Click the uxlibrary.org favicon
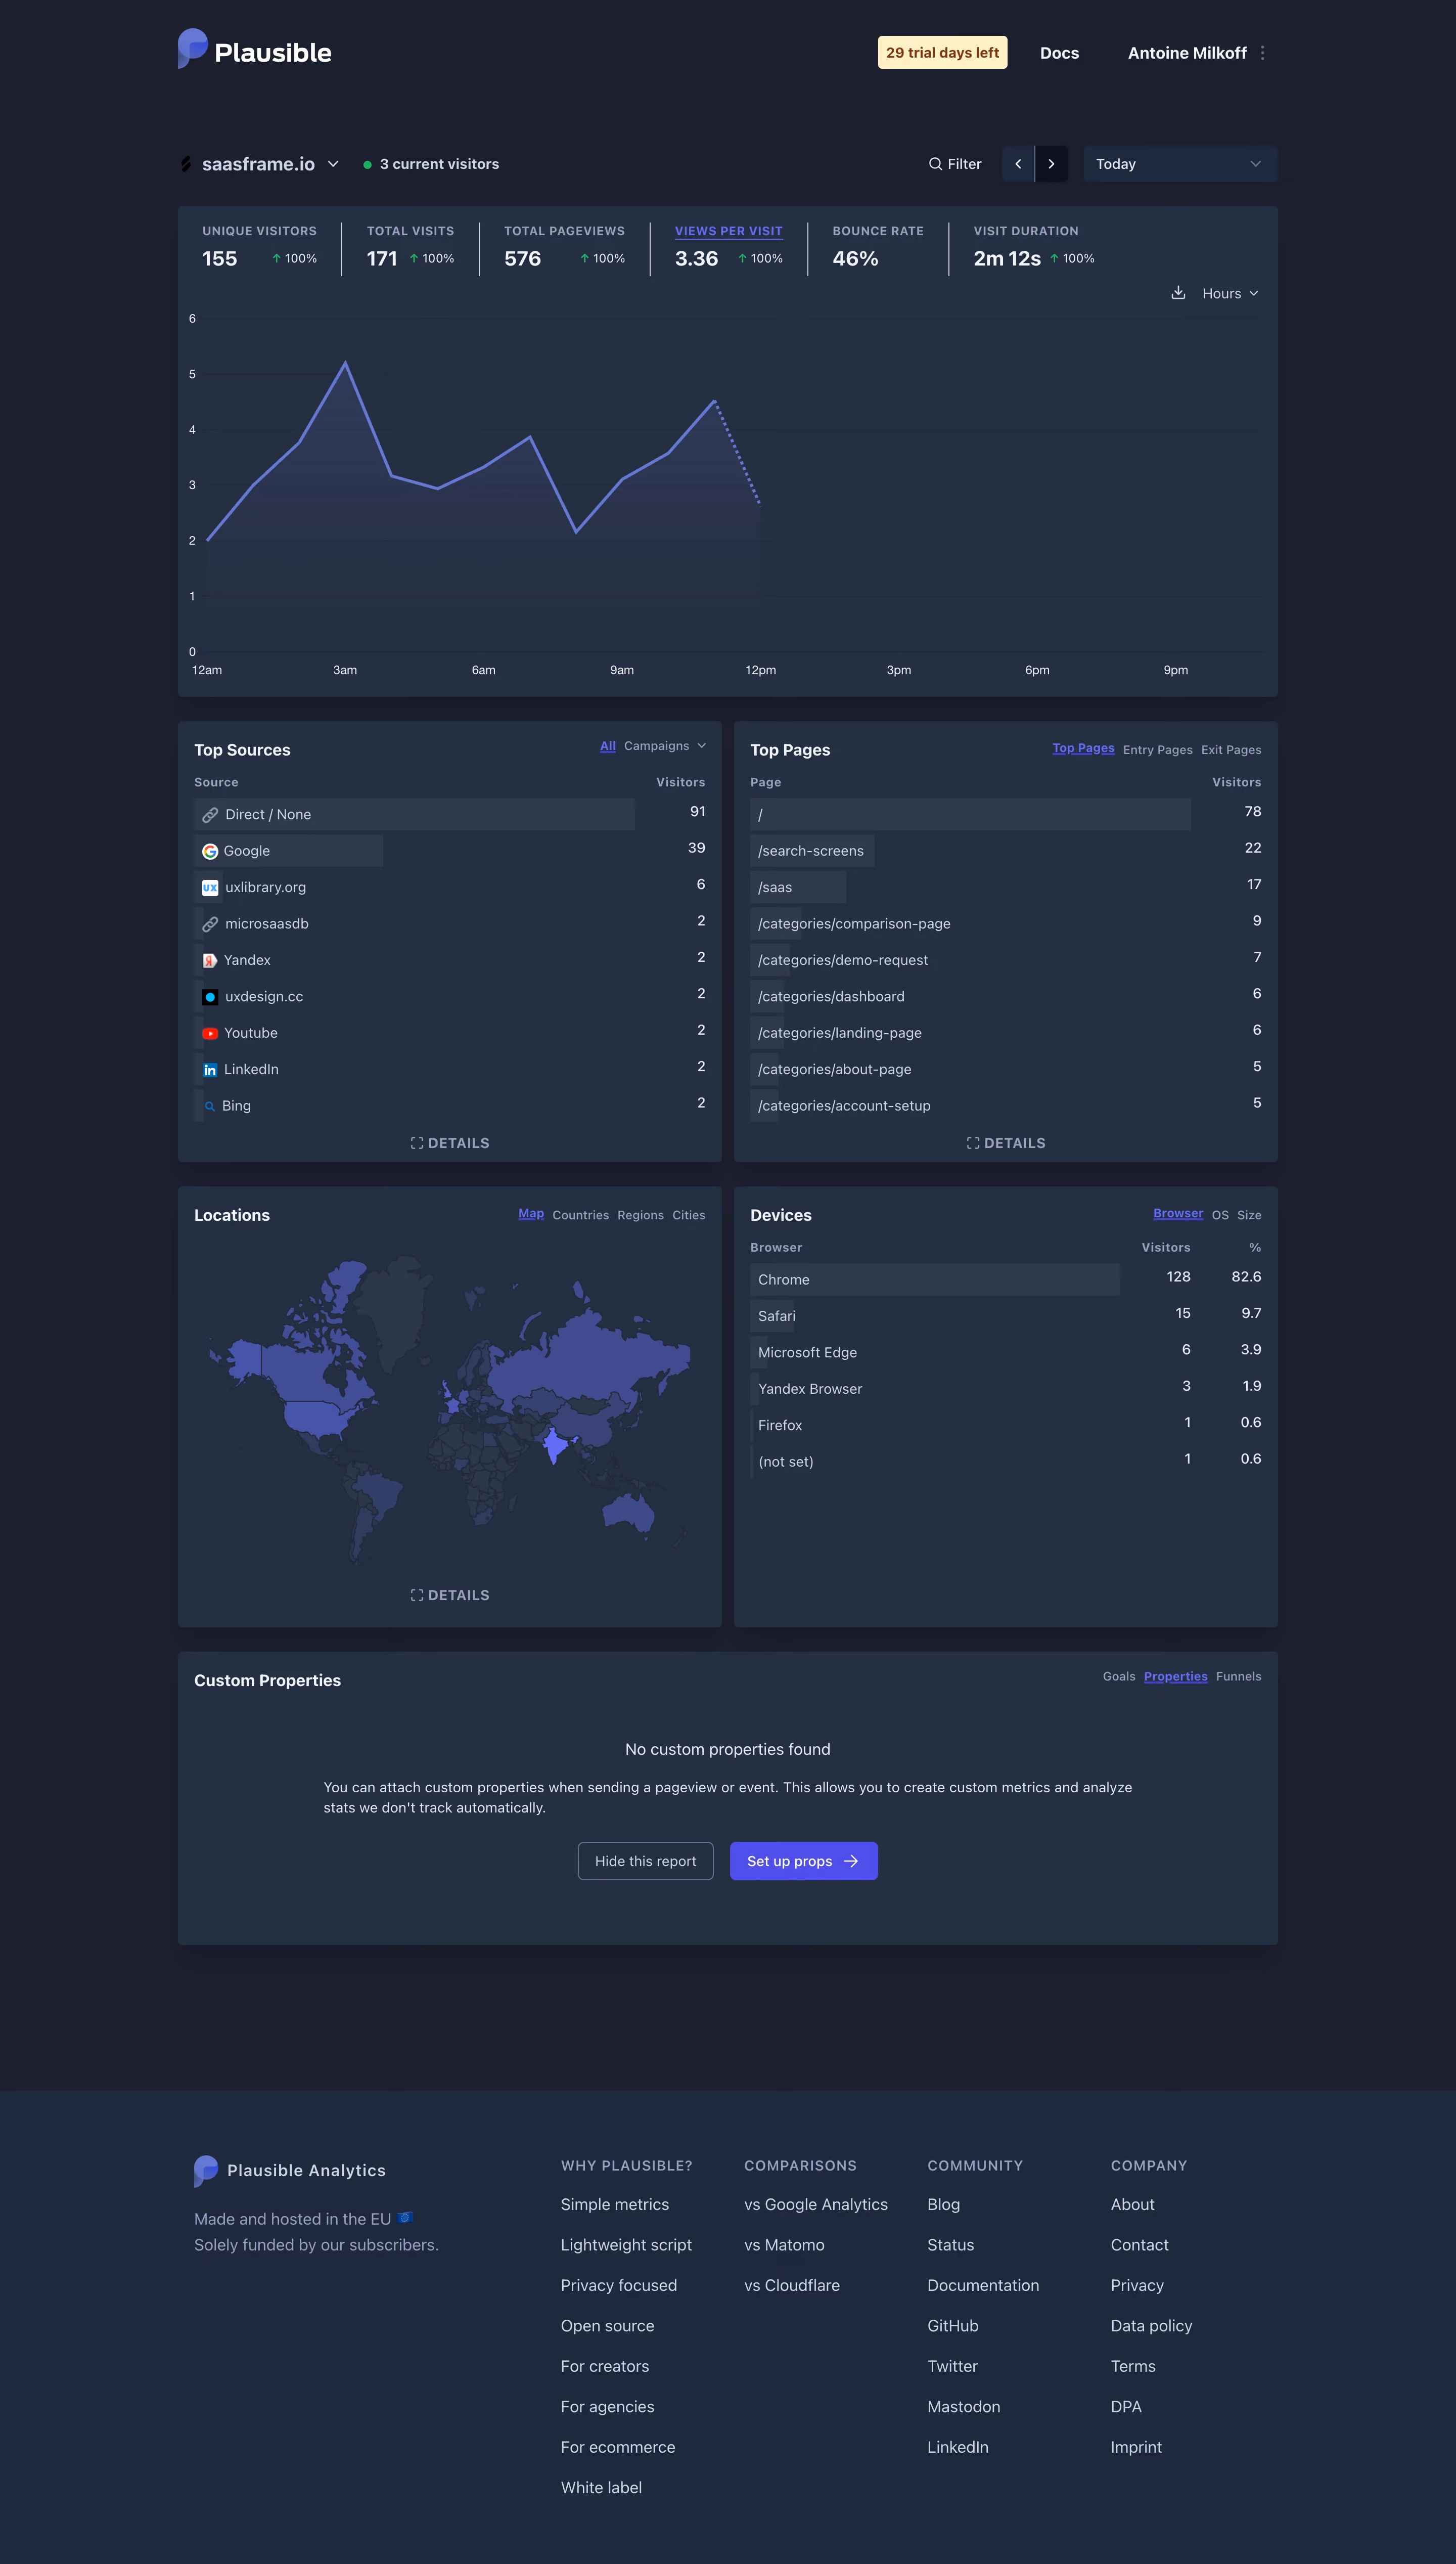Viewport: 1456px width, 2564px height. point(210,887)
